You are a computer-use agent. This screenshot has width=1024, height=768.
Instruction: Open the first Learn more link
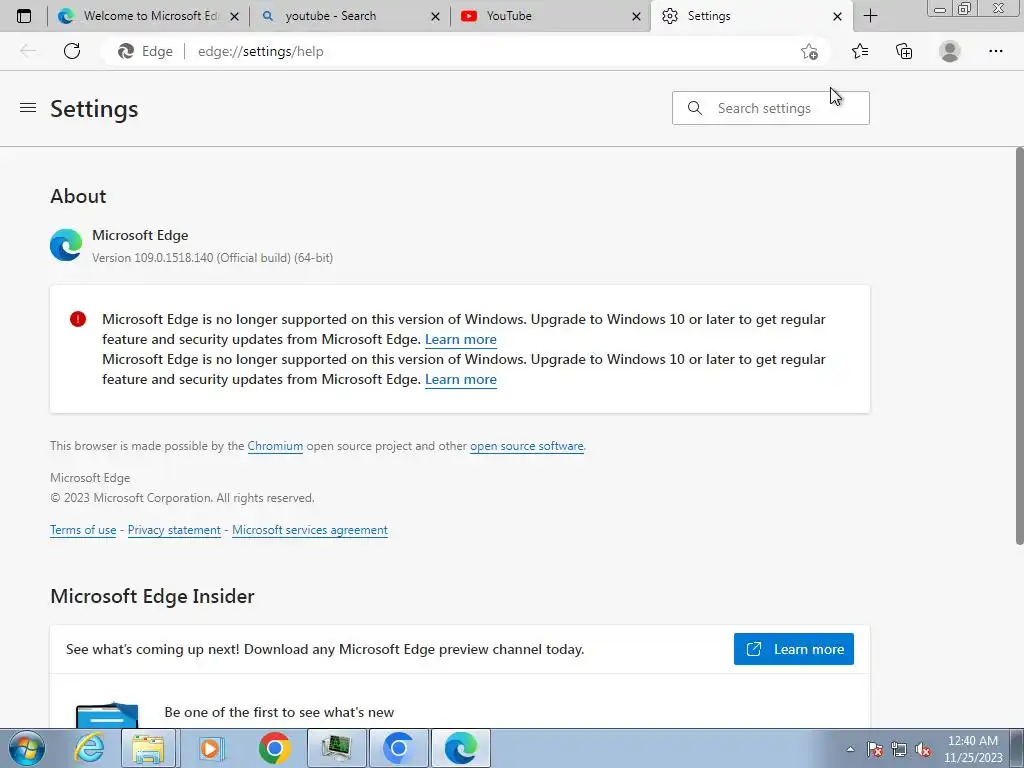pos(460,340)
